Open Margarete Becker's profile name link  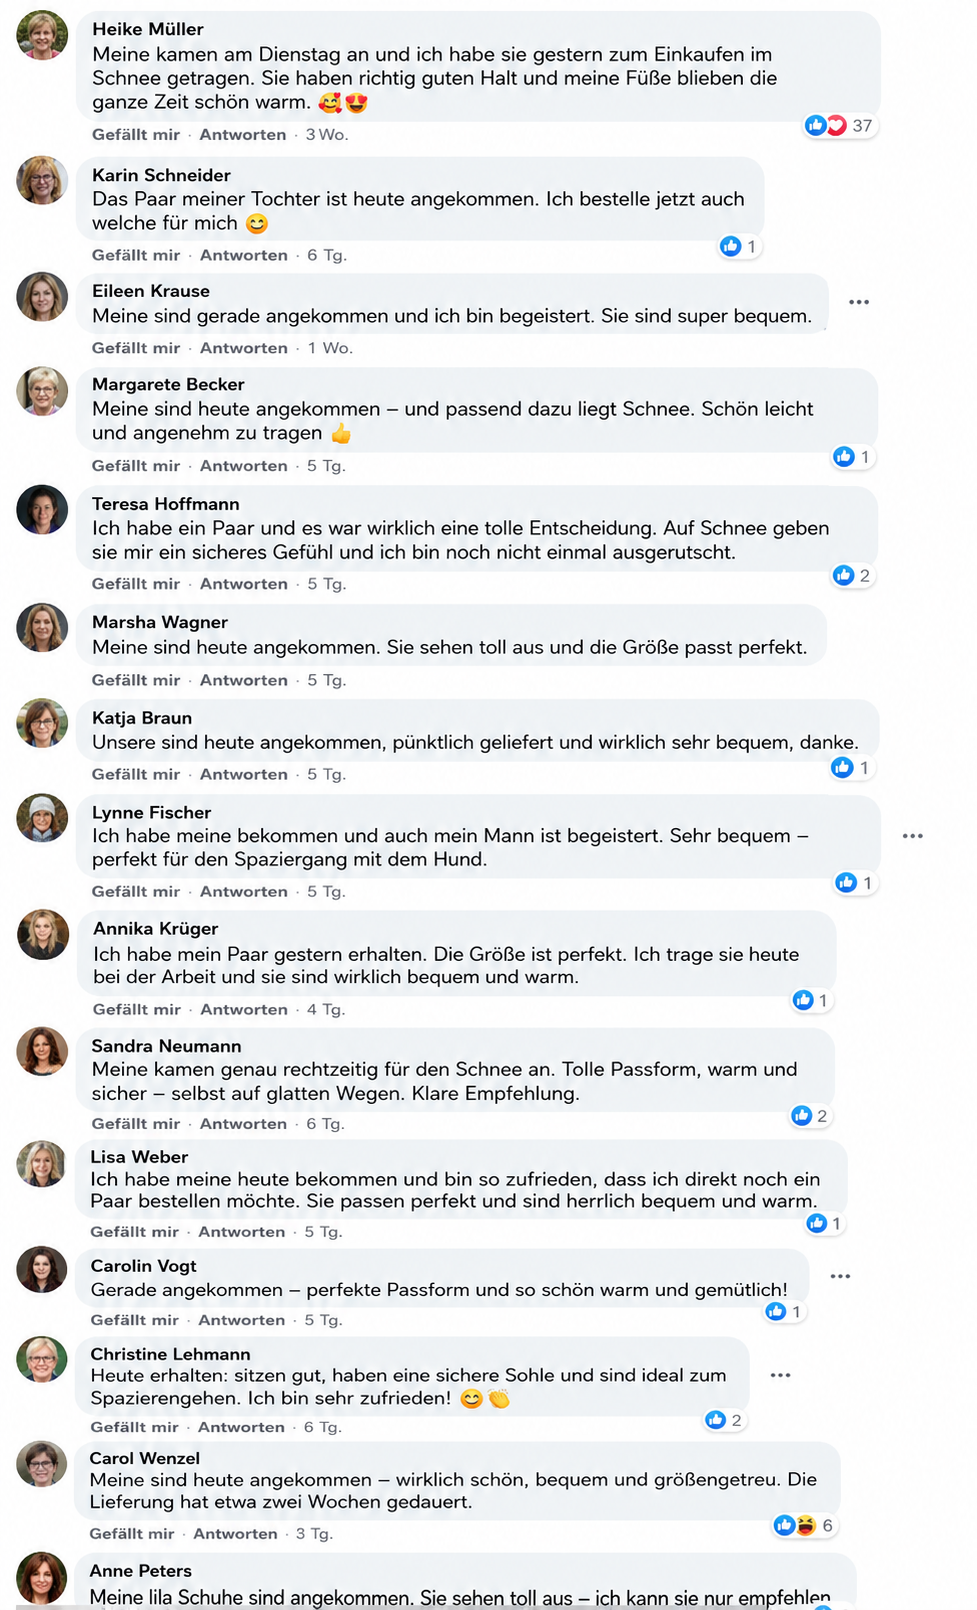coord(168,384)
